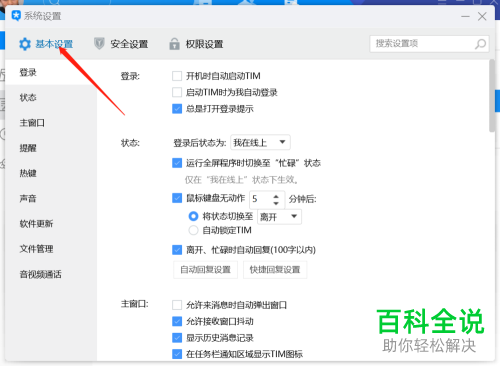
Task: Open the 离开 status dropdown
Action: point(279,217)
